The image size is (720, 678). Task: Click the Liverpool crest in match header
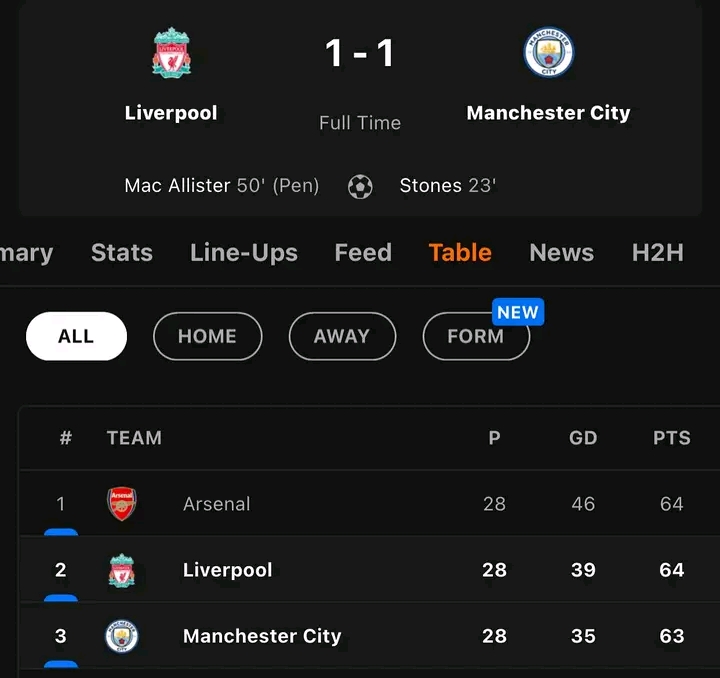click(171, 53)
